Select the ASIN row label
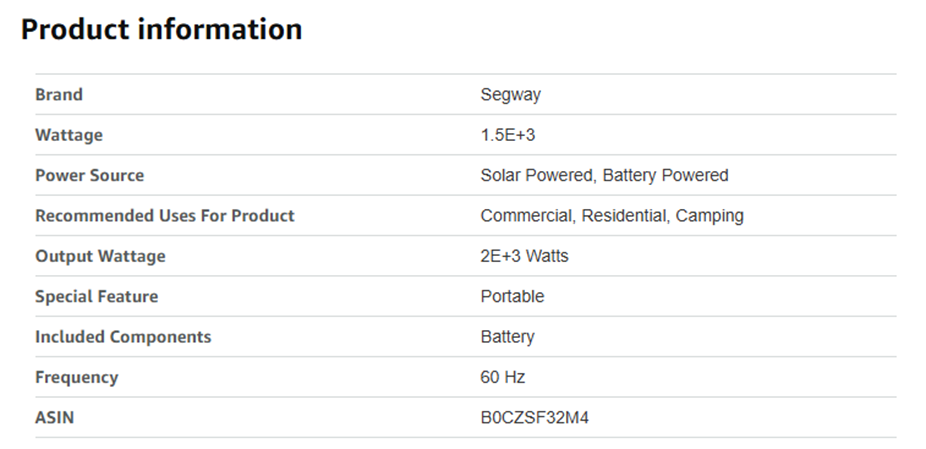This screenshot has width=926, height=449. pos(55,417)
